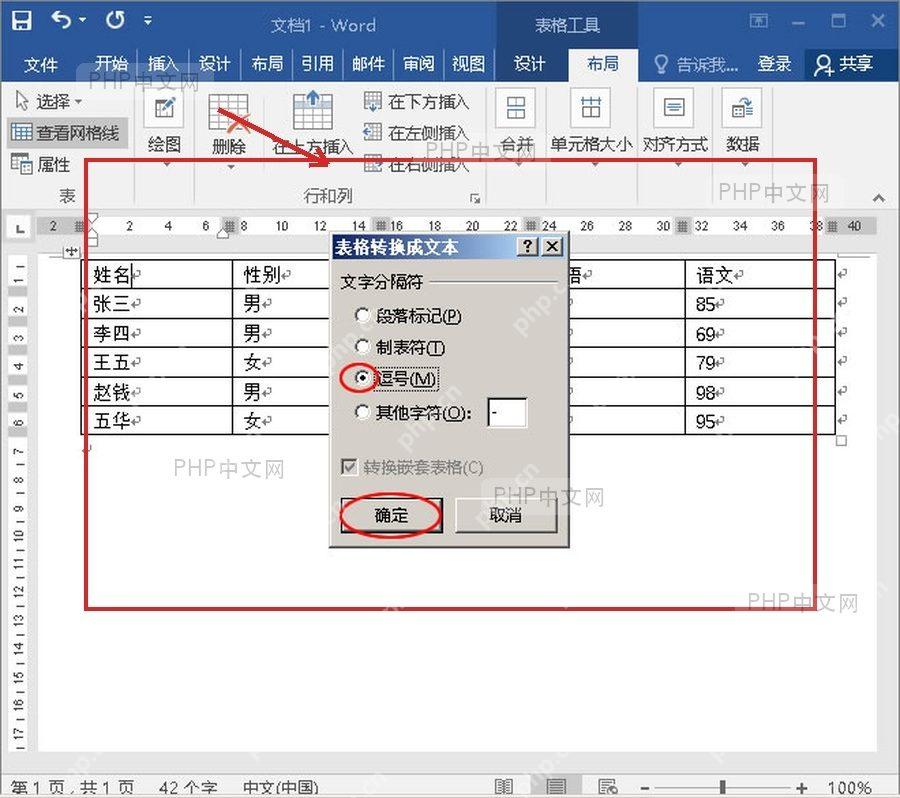
Task: Select the 逗号(M) radio option
Action: (x=396, y=378)
